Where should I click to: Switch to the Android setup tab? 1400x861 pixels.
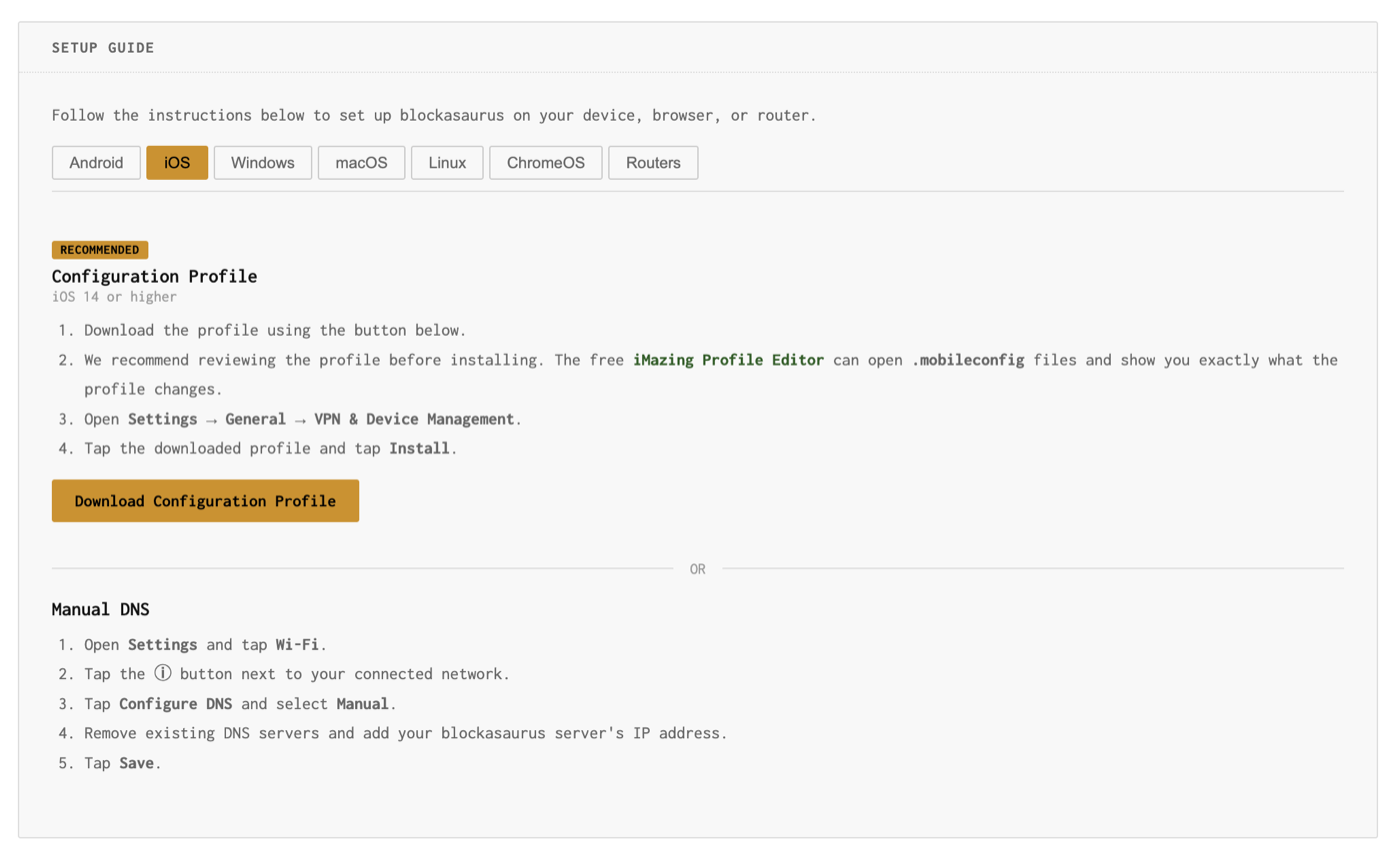coord(96,162)
